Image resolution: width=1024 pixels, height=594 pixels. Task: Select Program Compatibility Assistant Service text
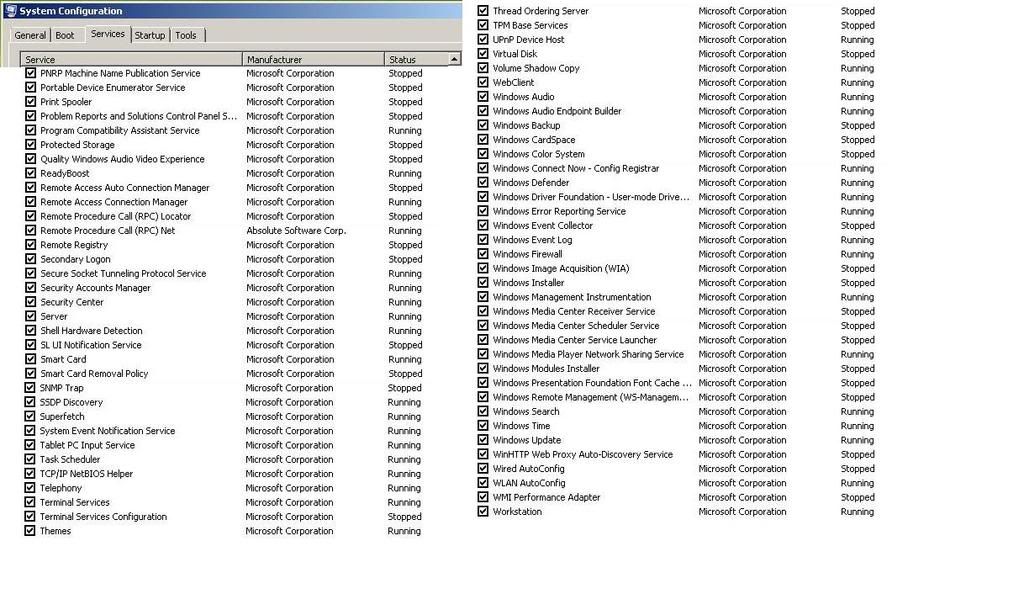[x=120, y=131]
